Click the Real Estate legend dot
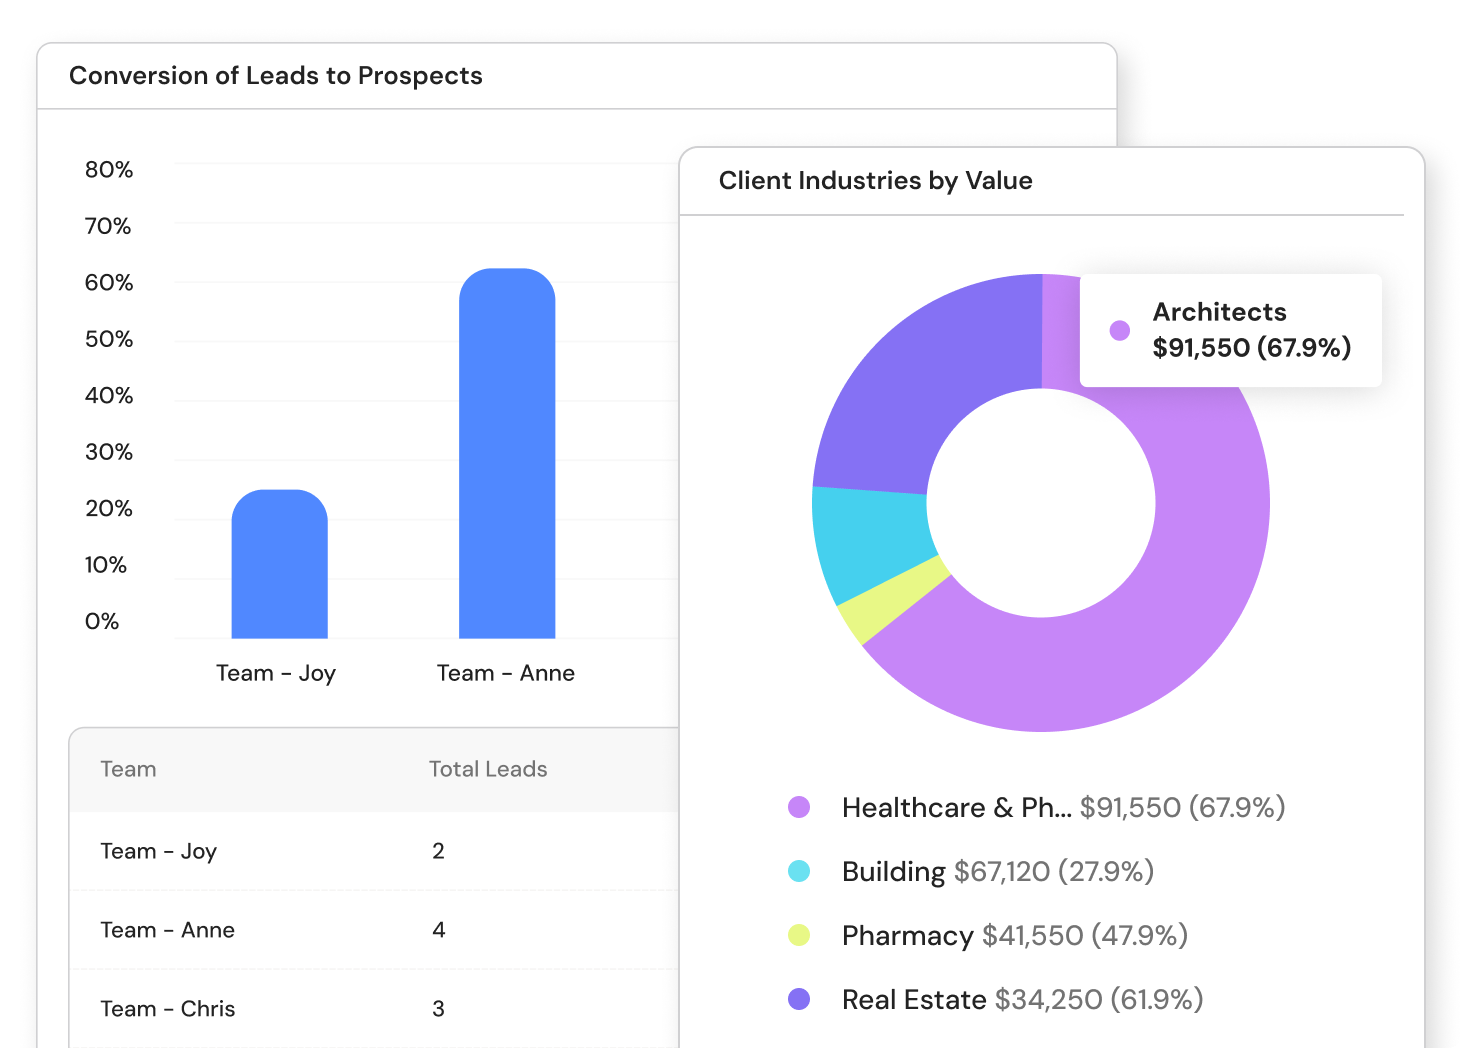Viewport: 1466px width, 1048px height. point(799,999)
